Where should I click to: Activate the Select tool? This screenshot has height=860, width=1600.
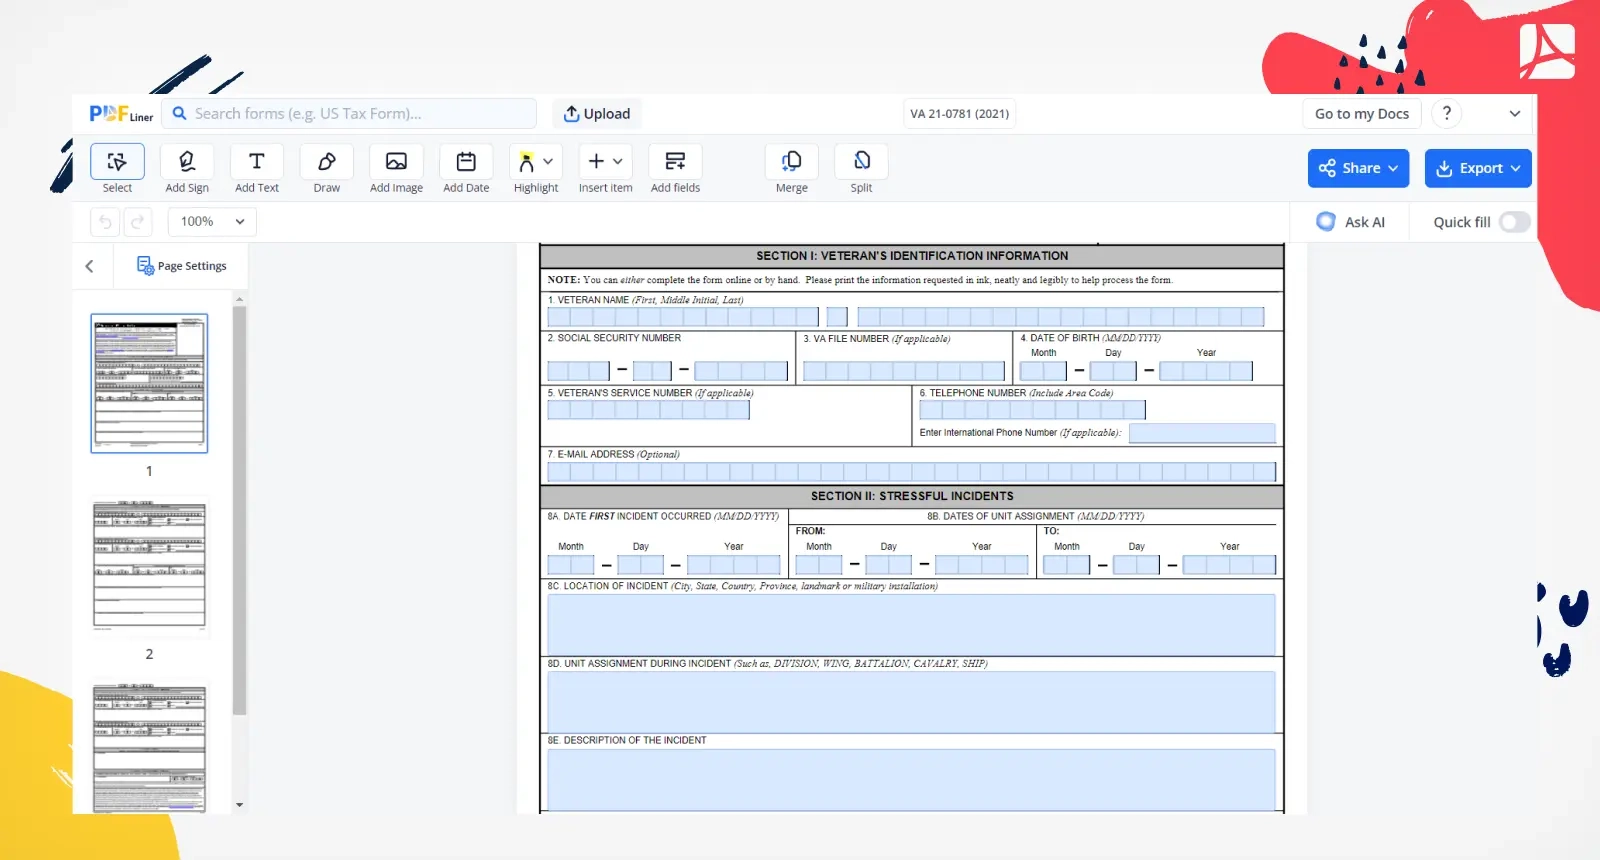click(x=117, y=168)
